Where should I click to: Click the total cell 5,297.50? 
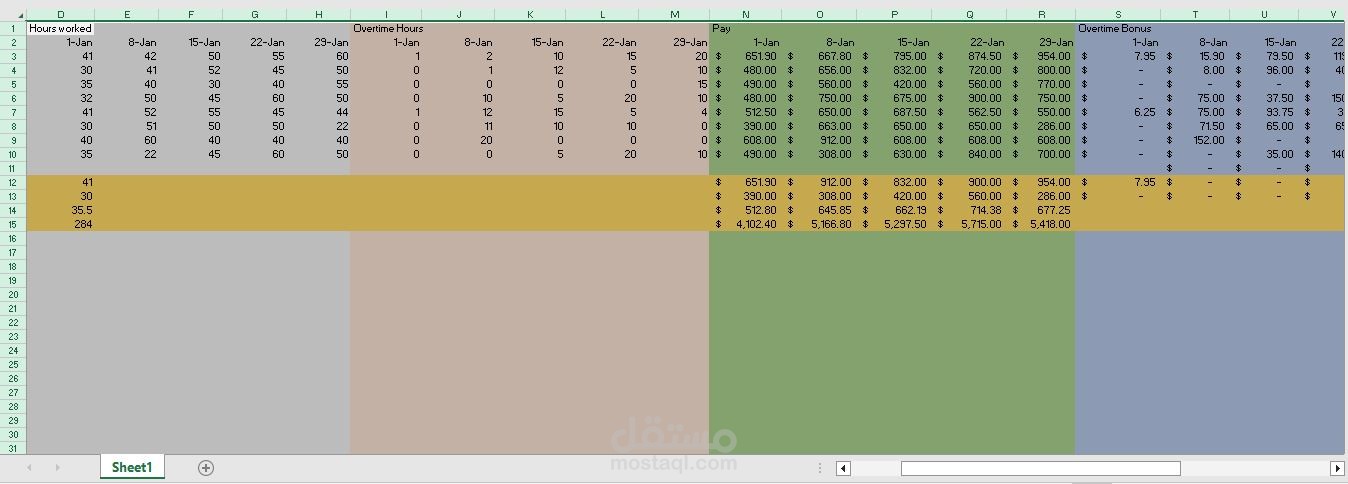click(894, 224)
